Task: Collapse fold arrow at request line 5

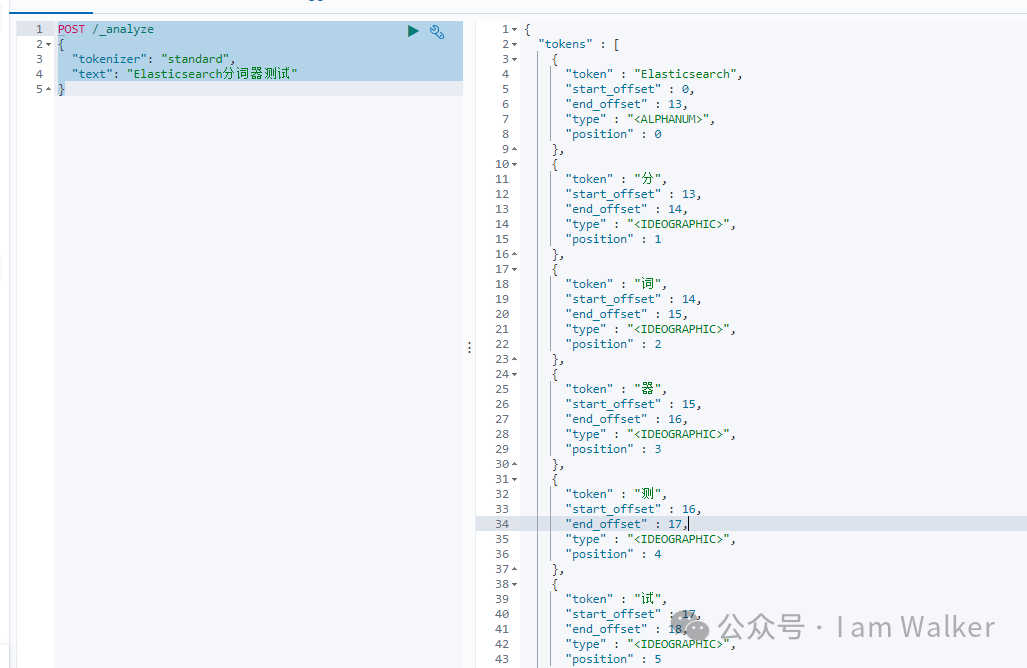Action: [x=48, y=89]
